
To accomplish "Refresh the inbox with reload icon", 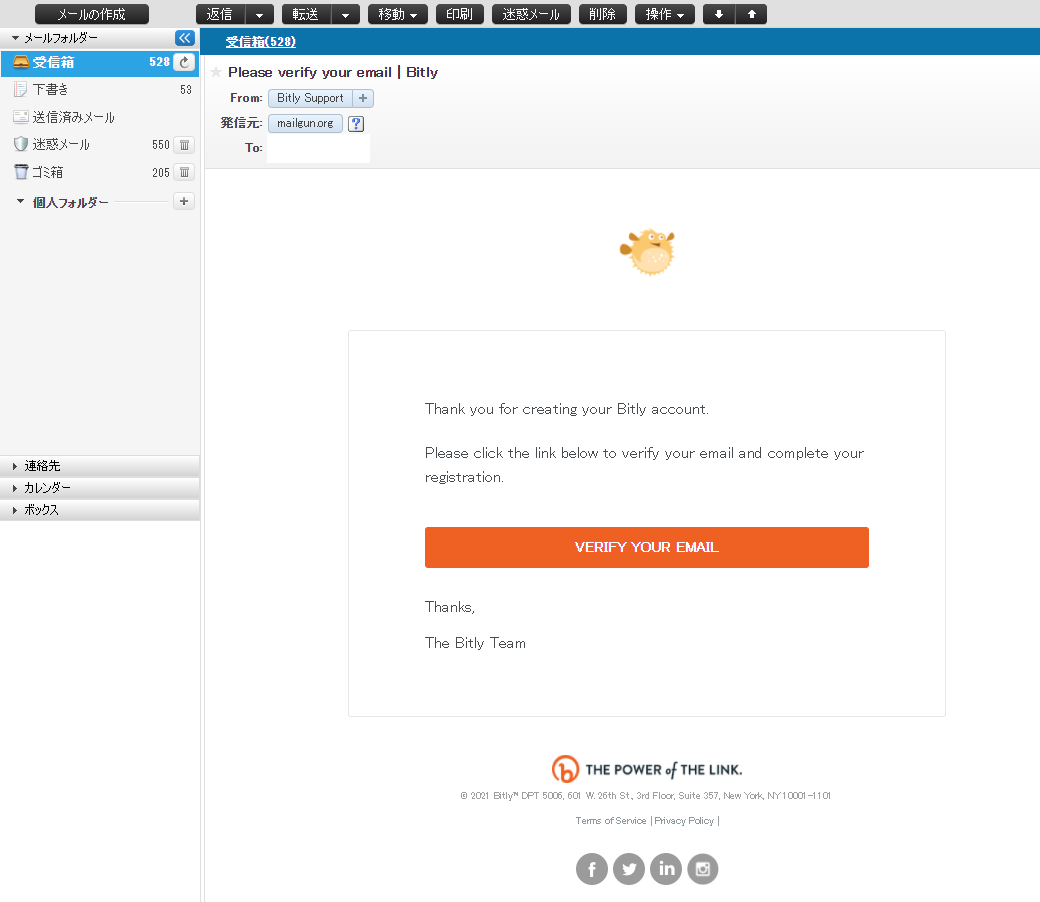I will tap(184, 62).
